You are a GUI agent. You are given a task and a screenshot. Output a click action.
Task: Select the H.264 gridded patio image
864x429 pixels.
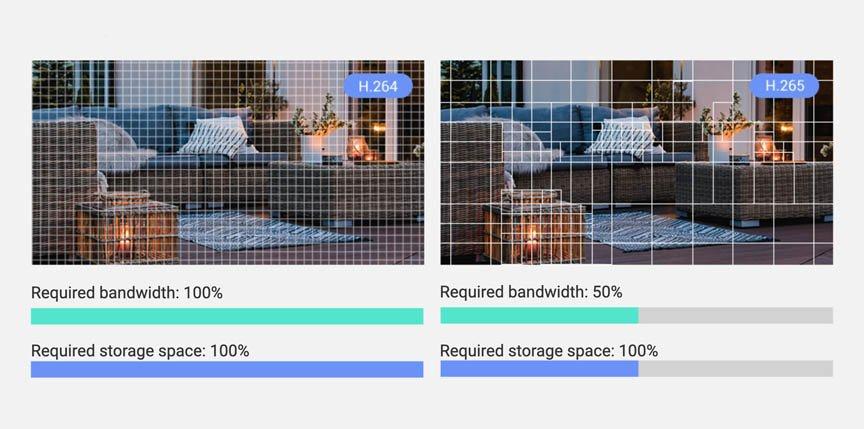pos(228,162)
